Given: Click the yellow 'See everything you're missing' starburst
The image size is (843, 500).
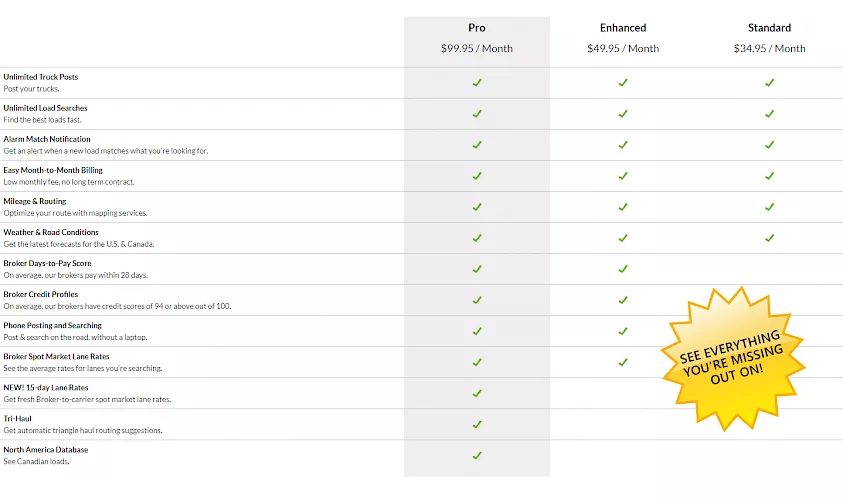Looking at the screenshot, I should 733,359.
